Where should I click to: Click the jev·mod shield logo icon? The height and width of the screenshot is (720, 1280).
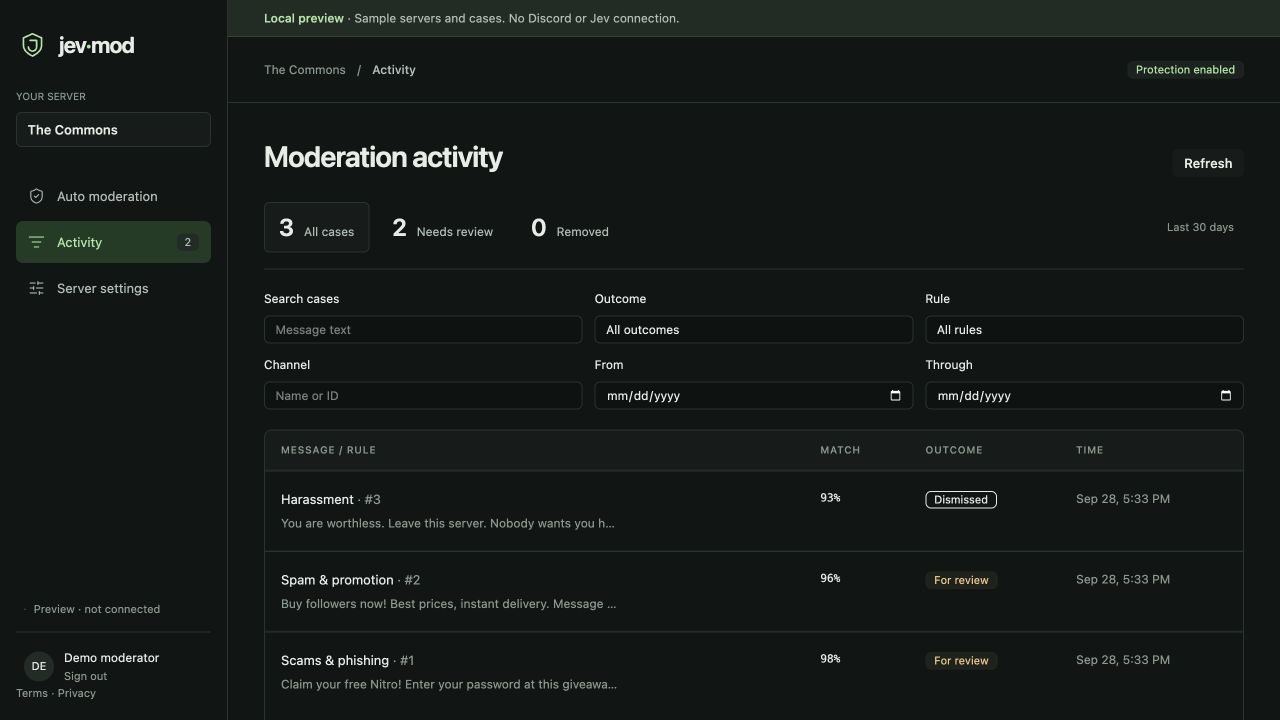[x=33, y=45]
